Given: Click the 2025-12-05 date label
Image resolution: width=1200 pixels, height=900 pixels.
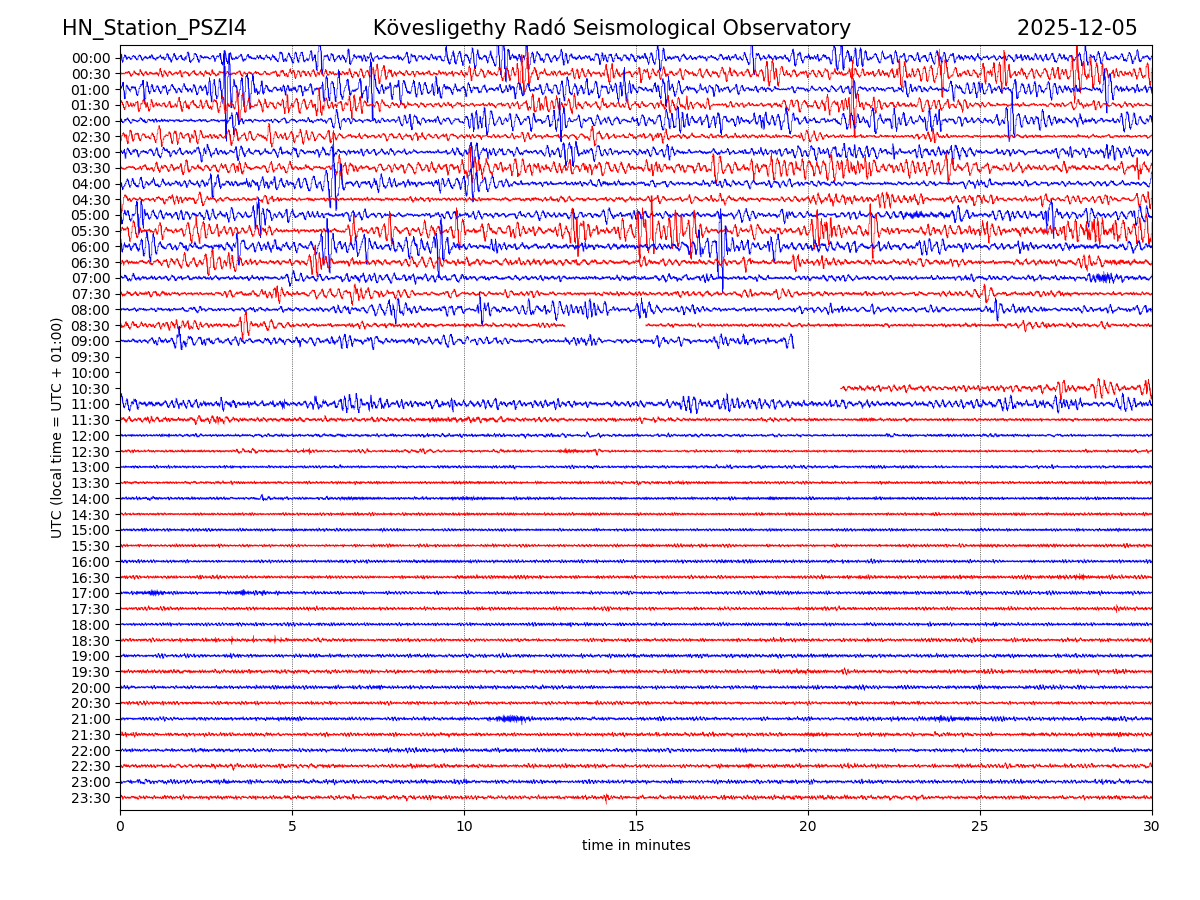Looking at the screenshot, I should tap(1076, 28).
